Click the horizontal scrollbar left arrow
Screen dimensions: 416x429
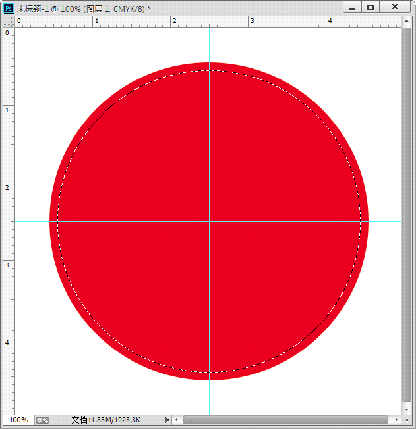[177, 420]
